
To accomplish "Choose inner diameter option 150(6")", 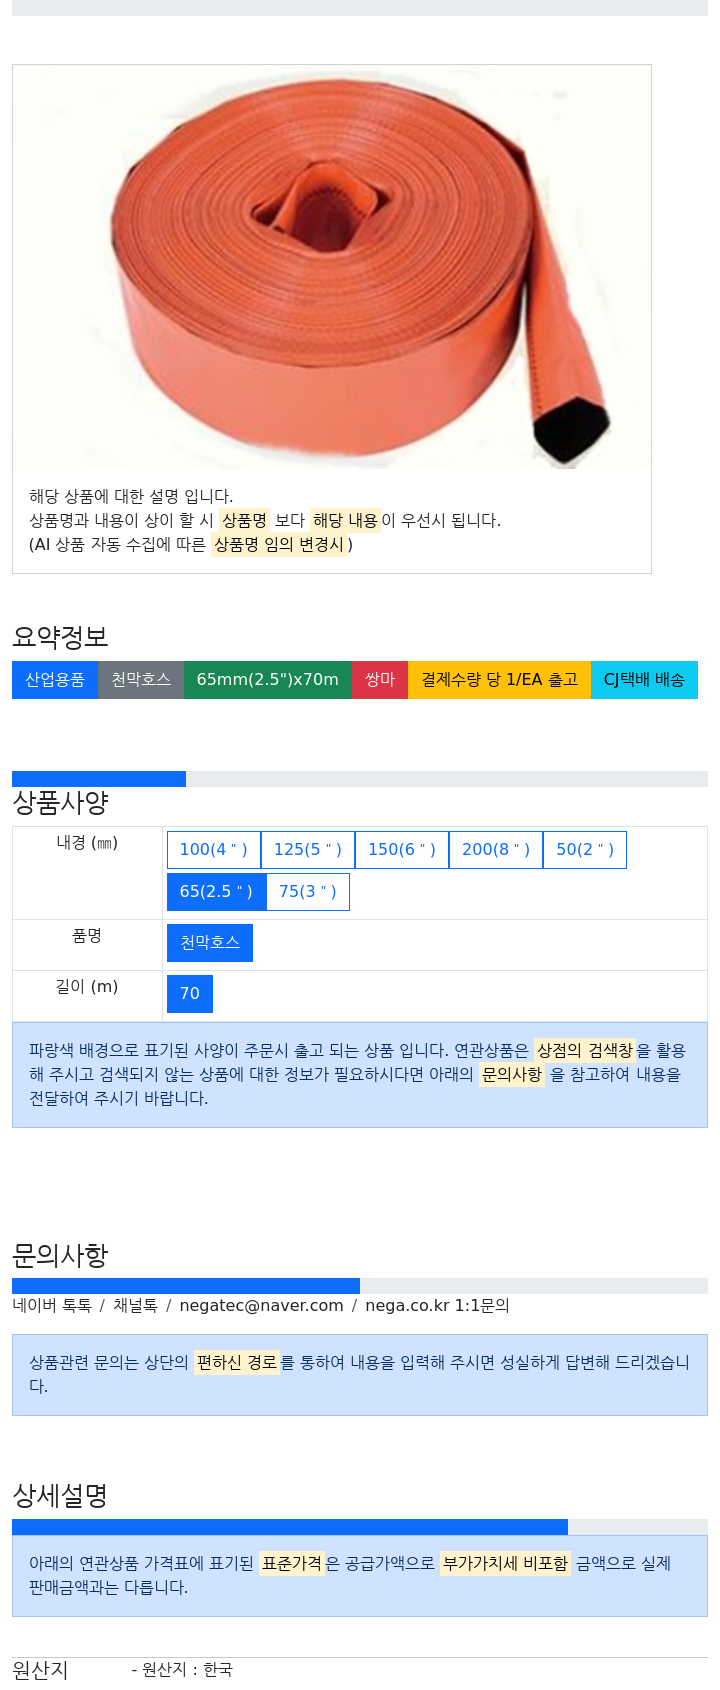I will point(402,850).
